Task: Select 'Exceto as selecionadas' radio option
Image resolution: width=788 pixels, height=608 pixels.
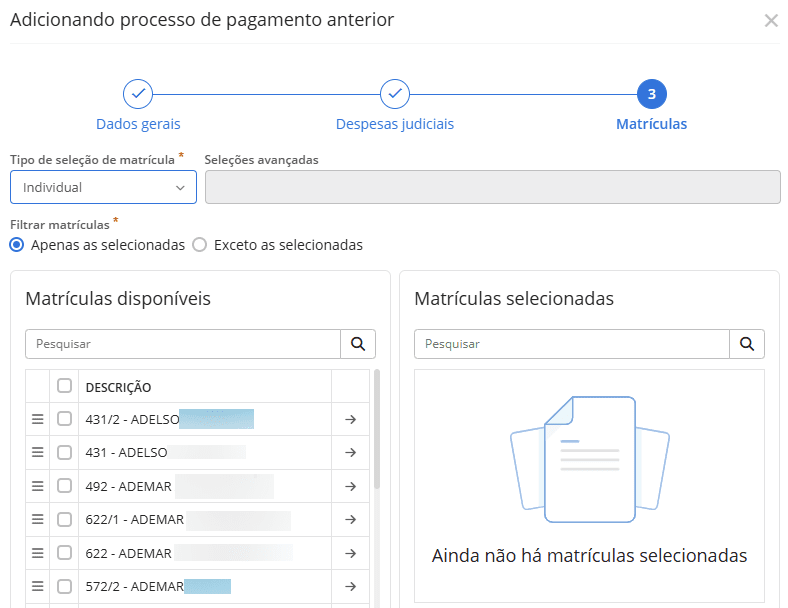Action: coord(199,245)
